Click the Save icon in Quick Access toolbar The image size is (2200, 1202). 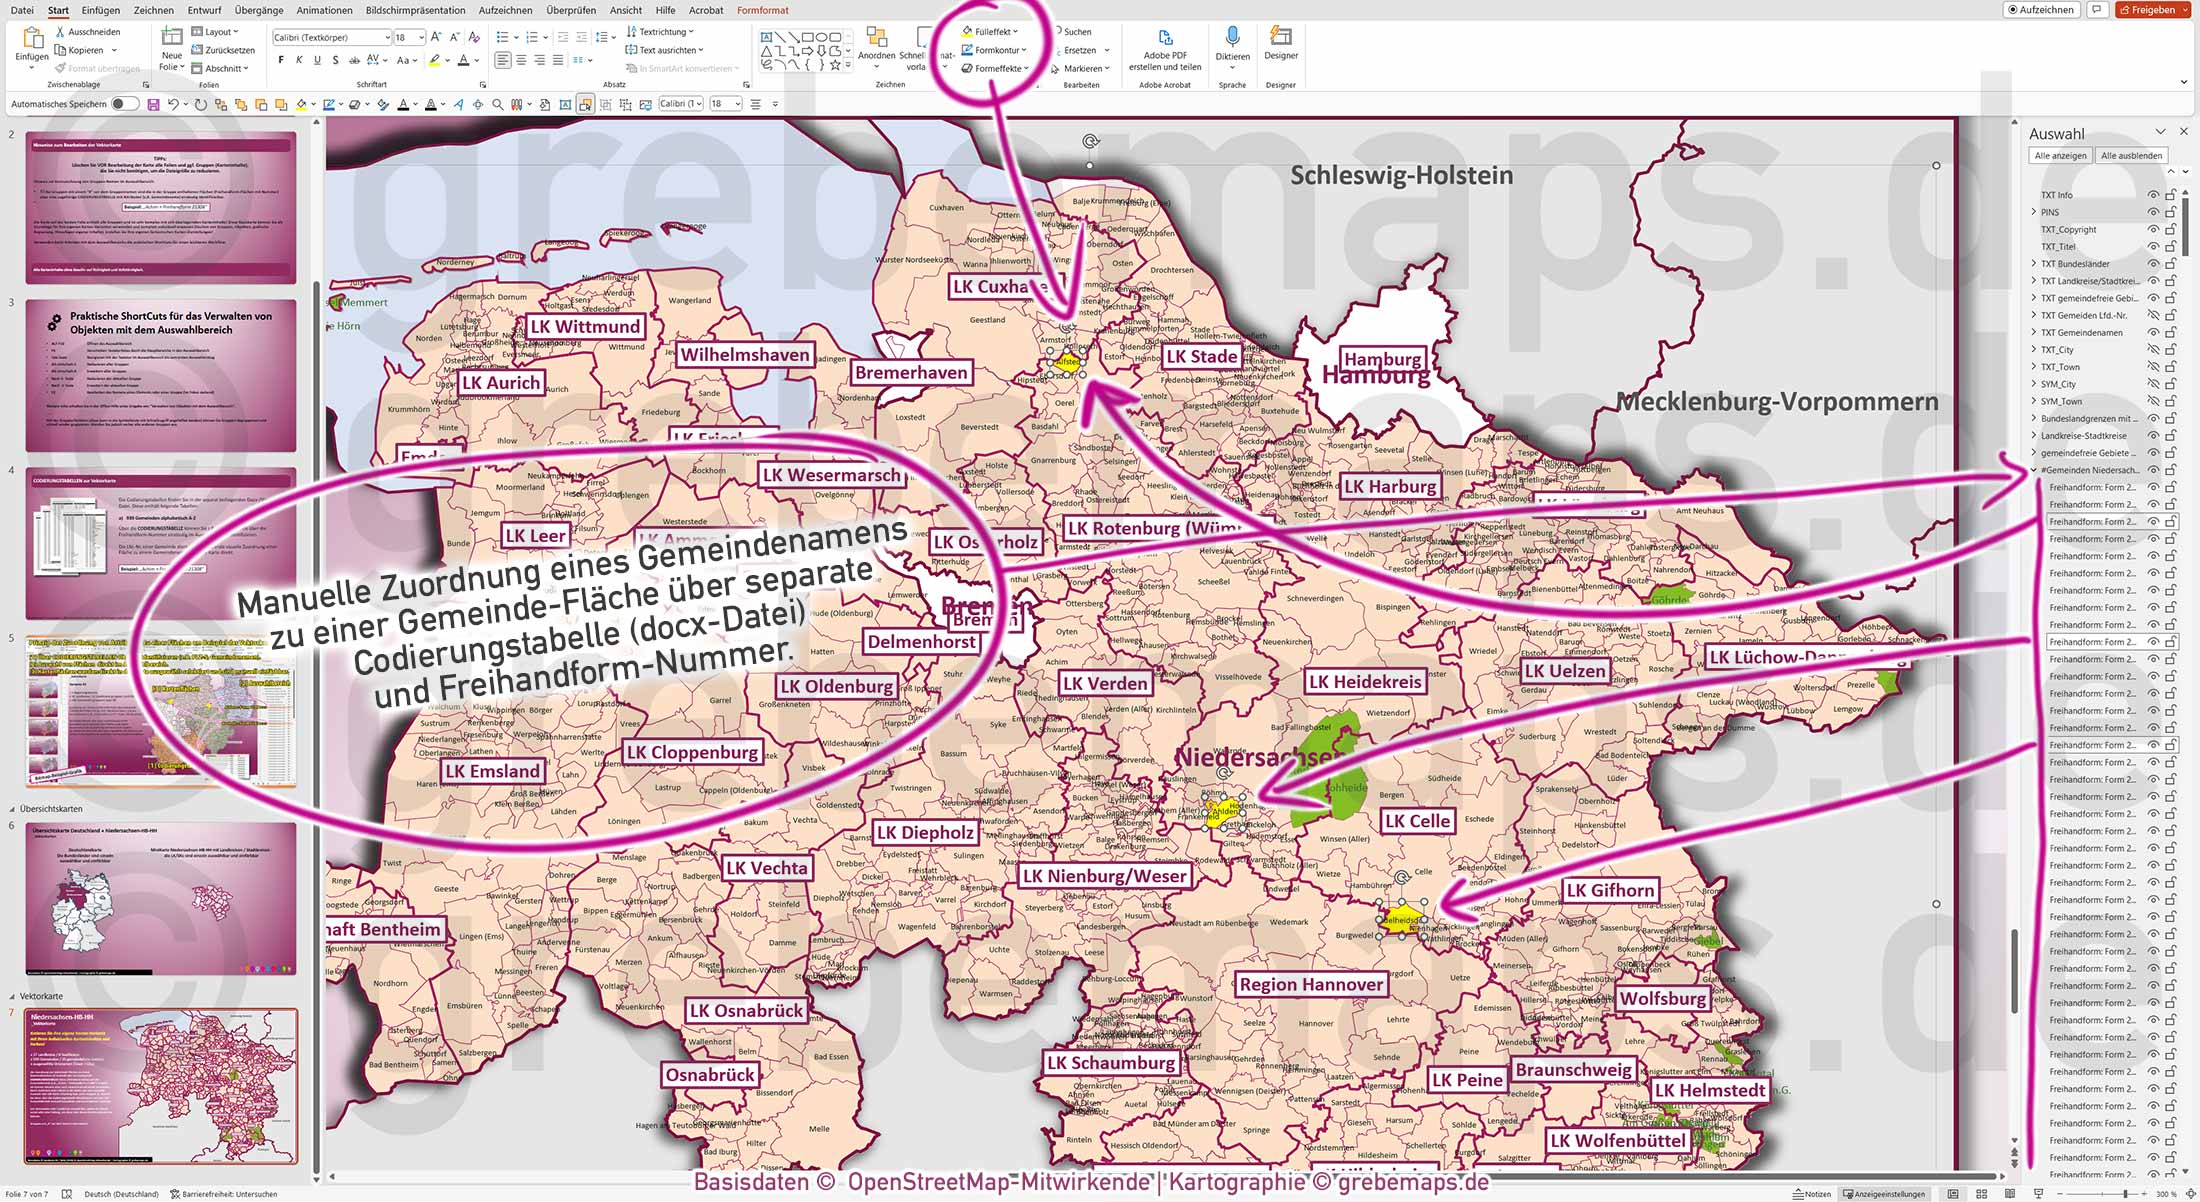tap(155, 104)
